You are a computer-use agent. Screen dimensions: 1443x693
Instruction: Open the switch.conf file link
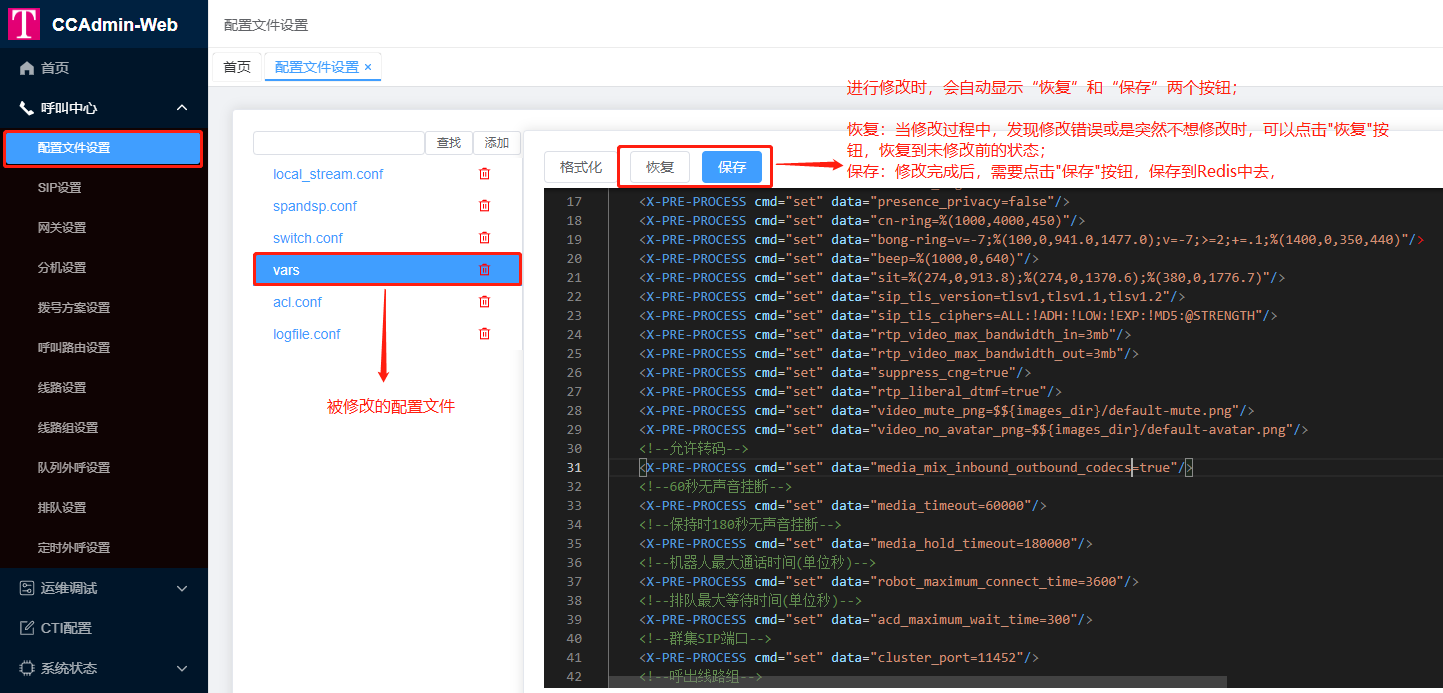coord(308,238)
